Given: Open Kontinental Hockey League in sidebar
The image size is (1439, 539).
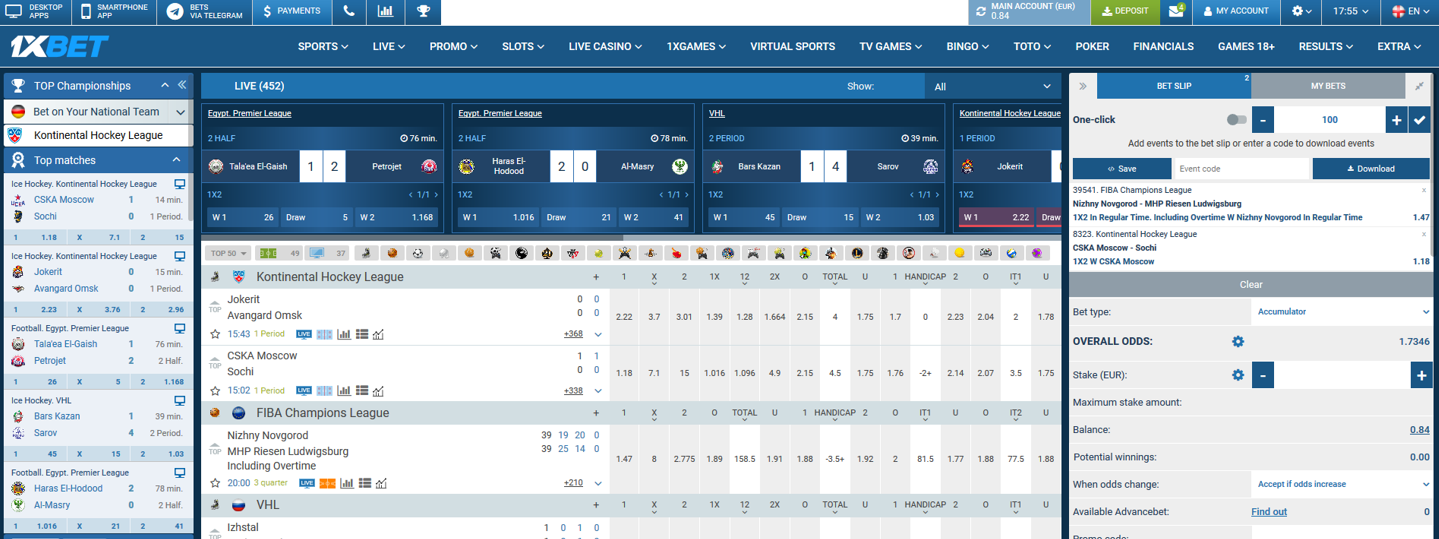Looking at the screenshot, I should click(97, 135).
